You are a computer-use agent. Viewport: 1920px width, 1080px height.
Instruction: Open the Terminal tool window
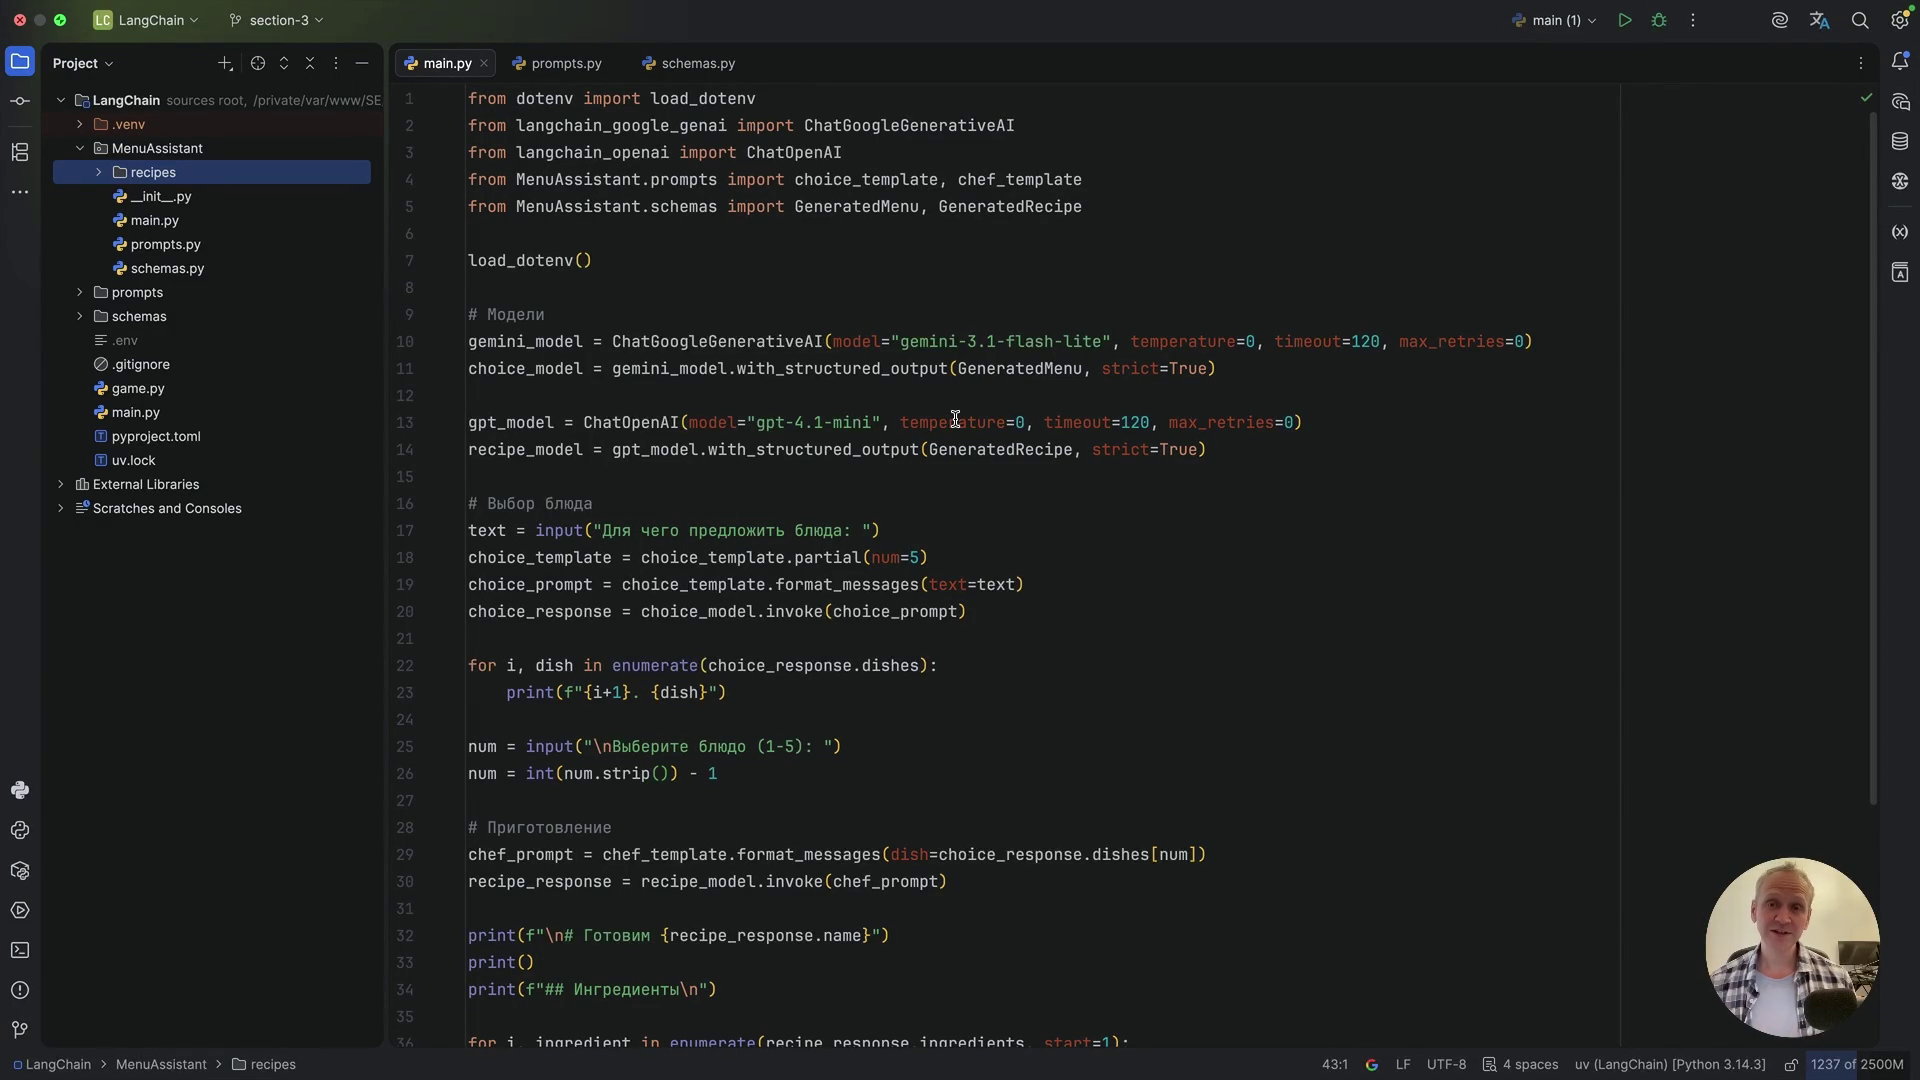point(20,950)
